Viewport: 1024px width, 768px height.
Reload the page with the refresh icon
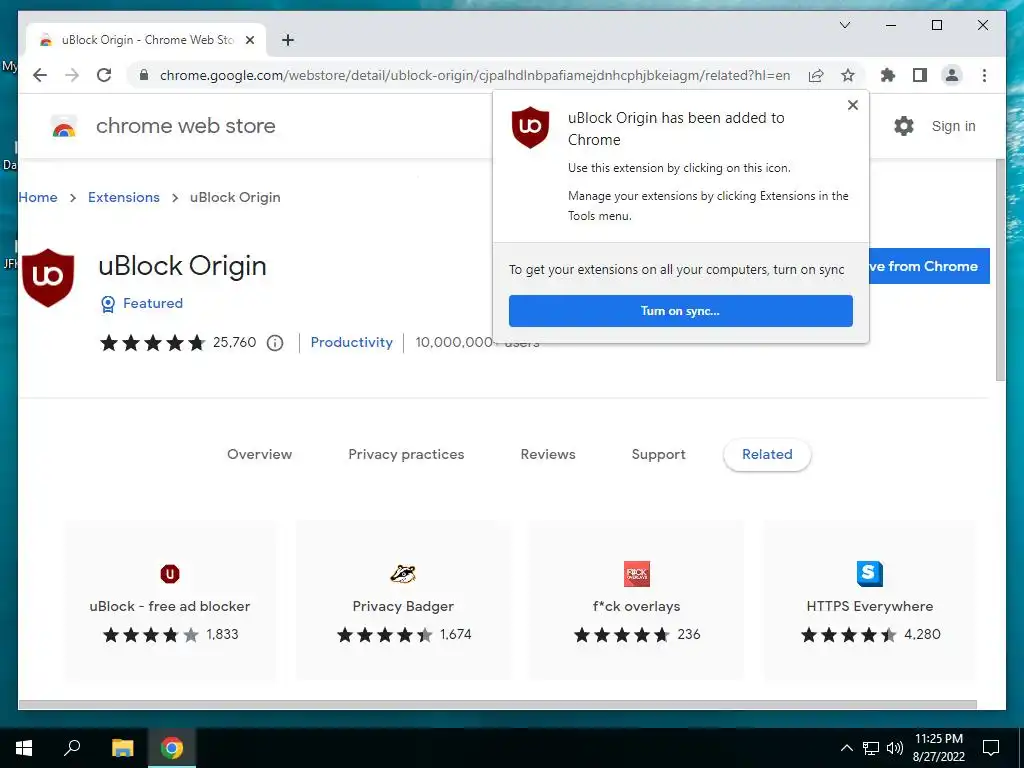104,75
